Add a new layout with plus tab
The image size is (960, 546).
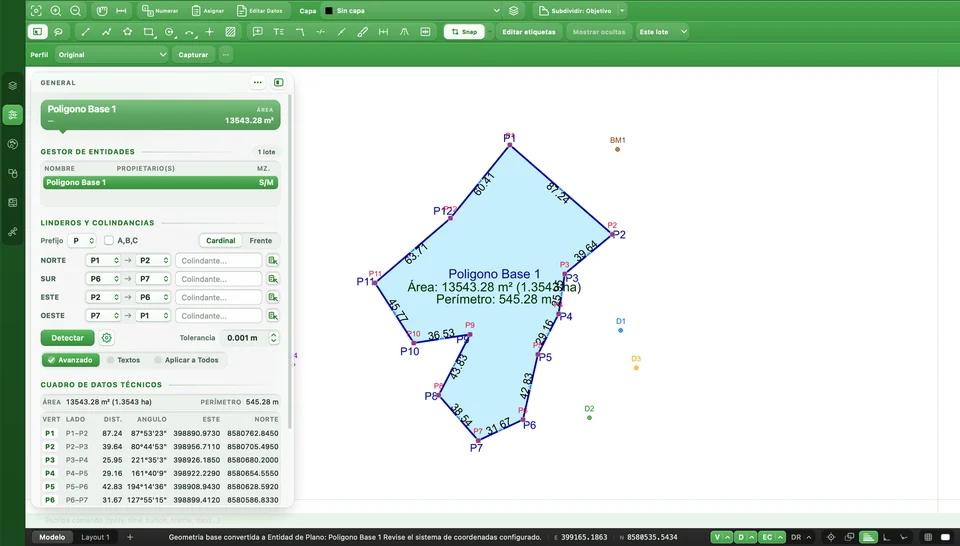[130, 537]
